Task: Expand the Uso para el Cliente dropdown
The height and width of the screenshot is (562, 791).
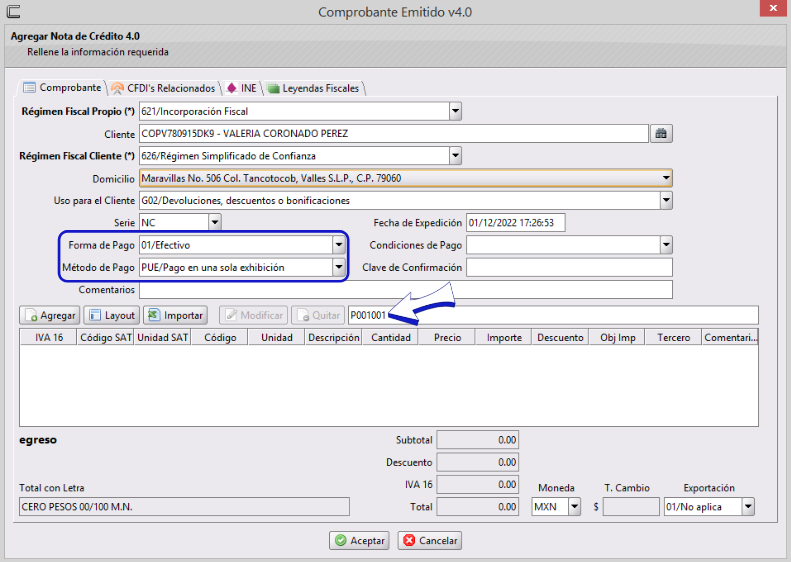Action: pos(666,200)
